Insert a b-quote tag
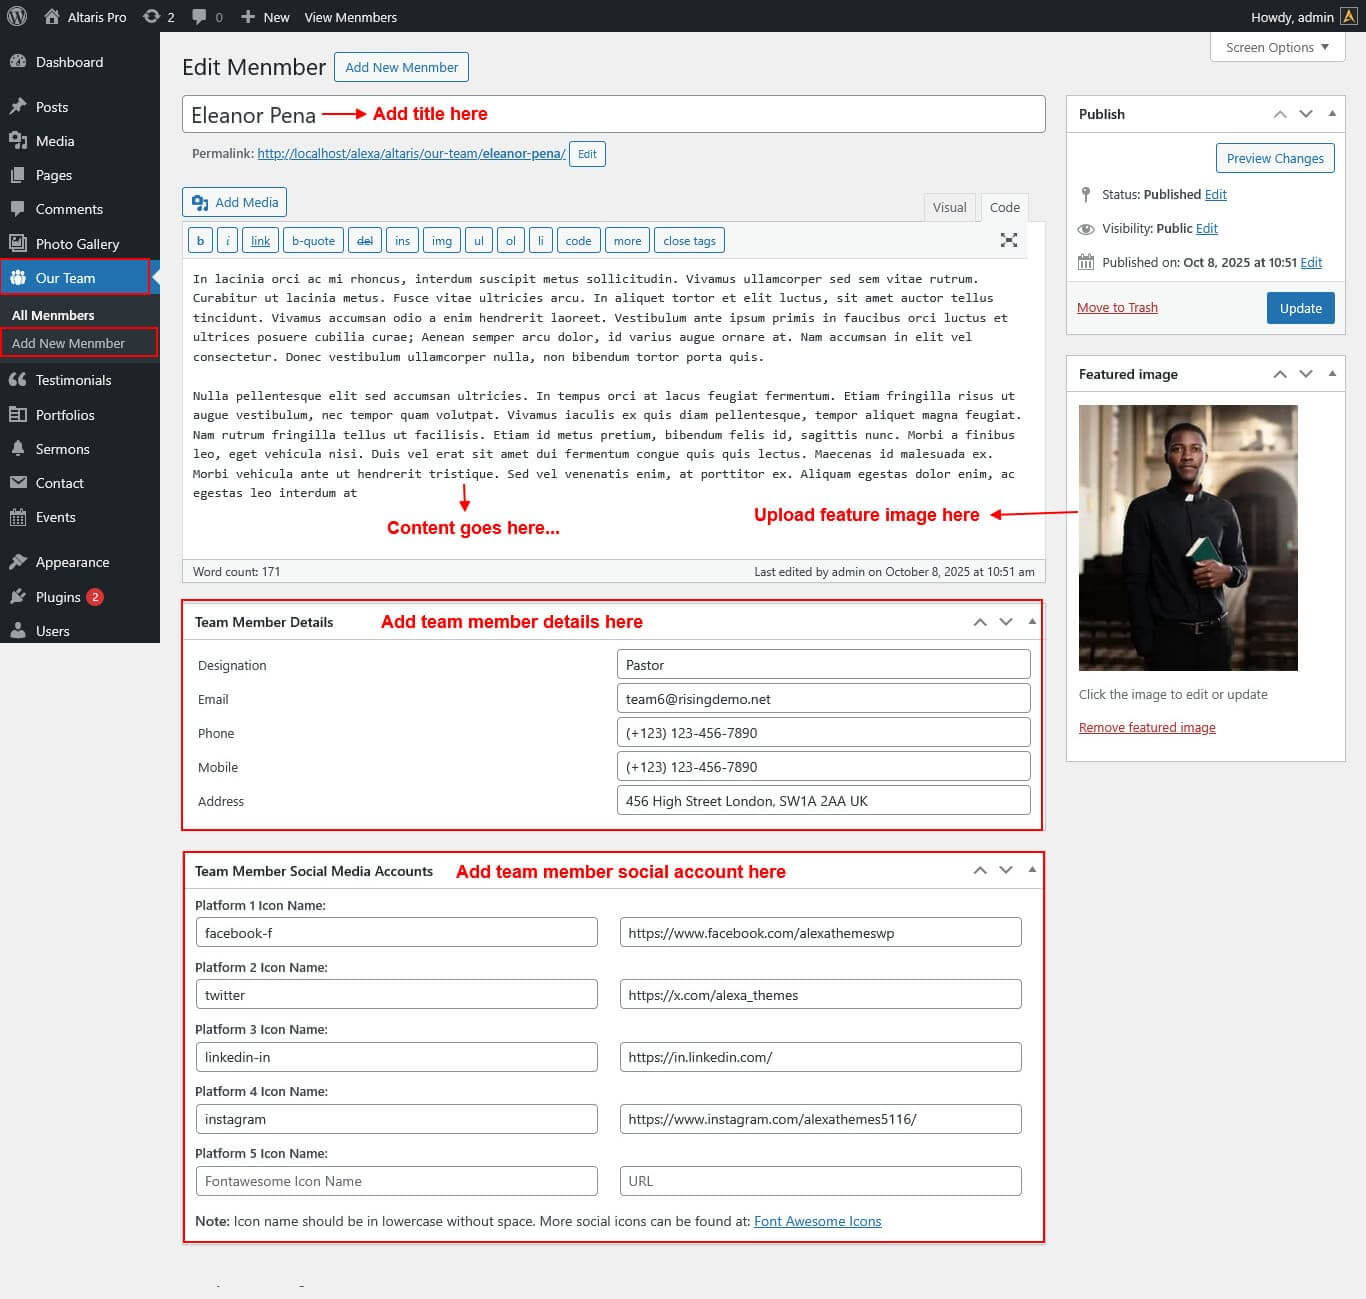Viewport: 1366px width, 1299px height. [313, 241]
